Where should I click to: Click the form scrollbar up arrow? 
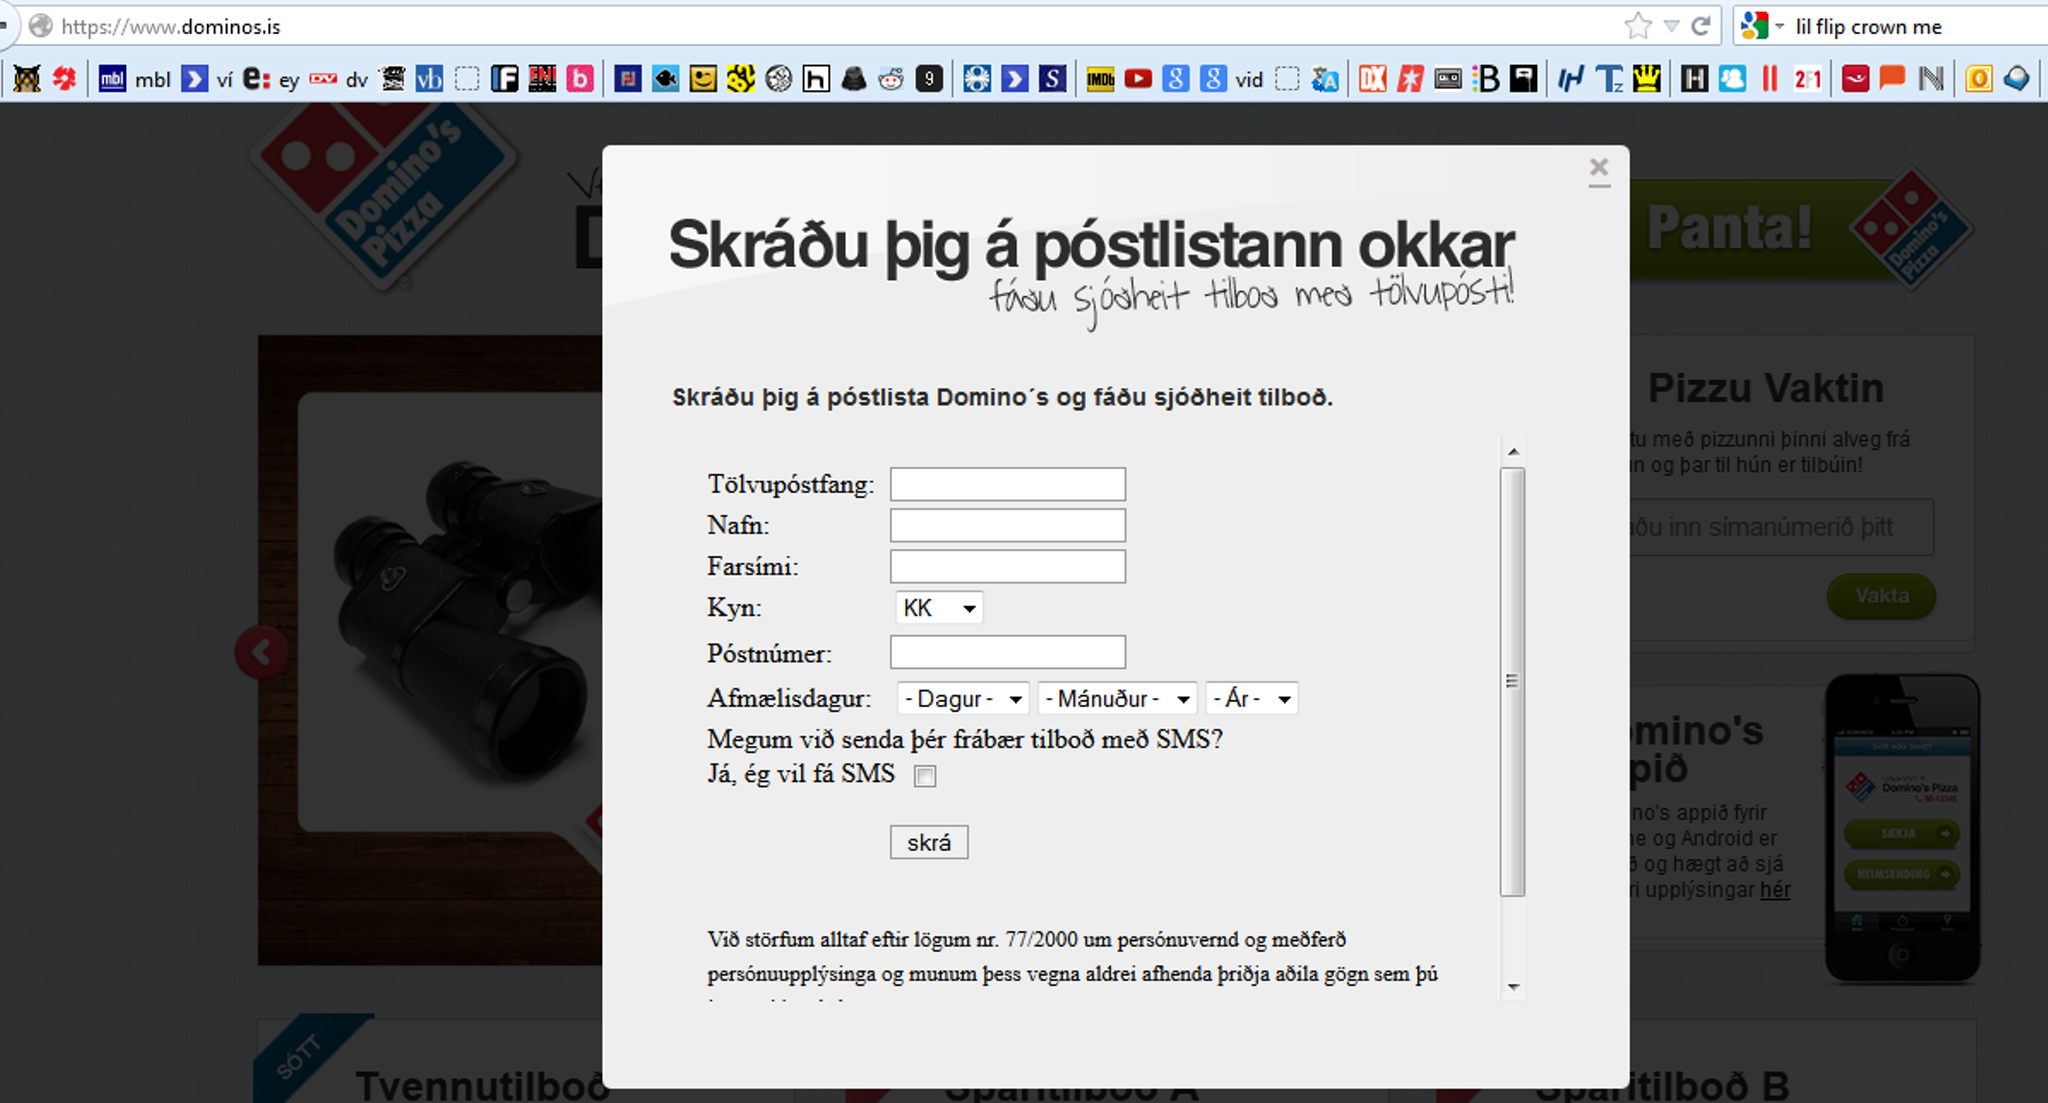coord(1513,452)
